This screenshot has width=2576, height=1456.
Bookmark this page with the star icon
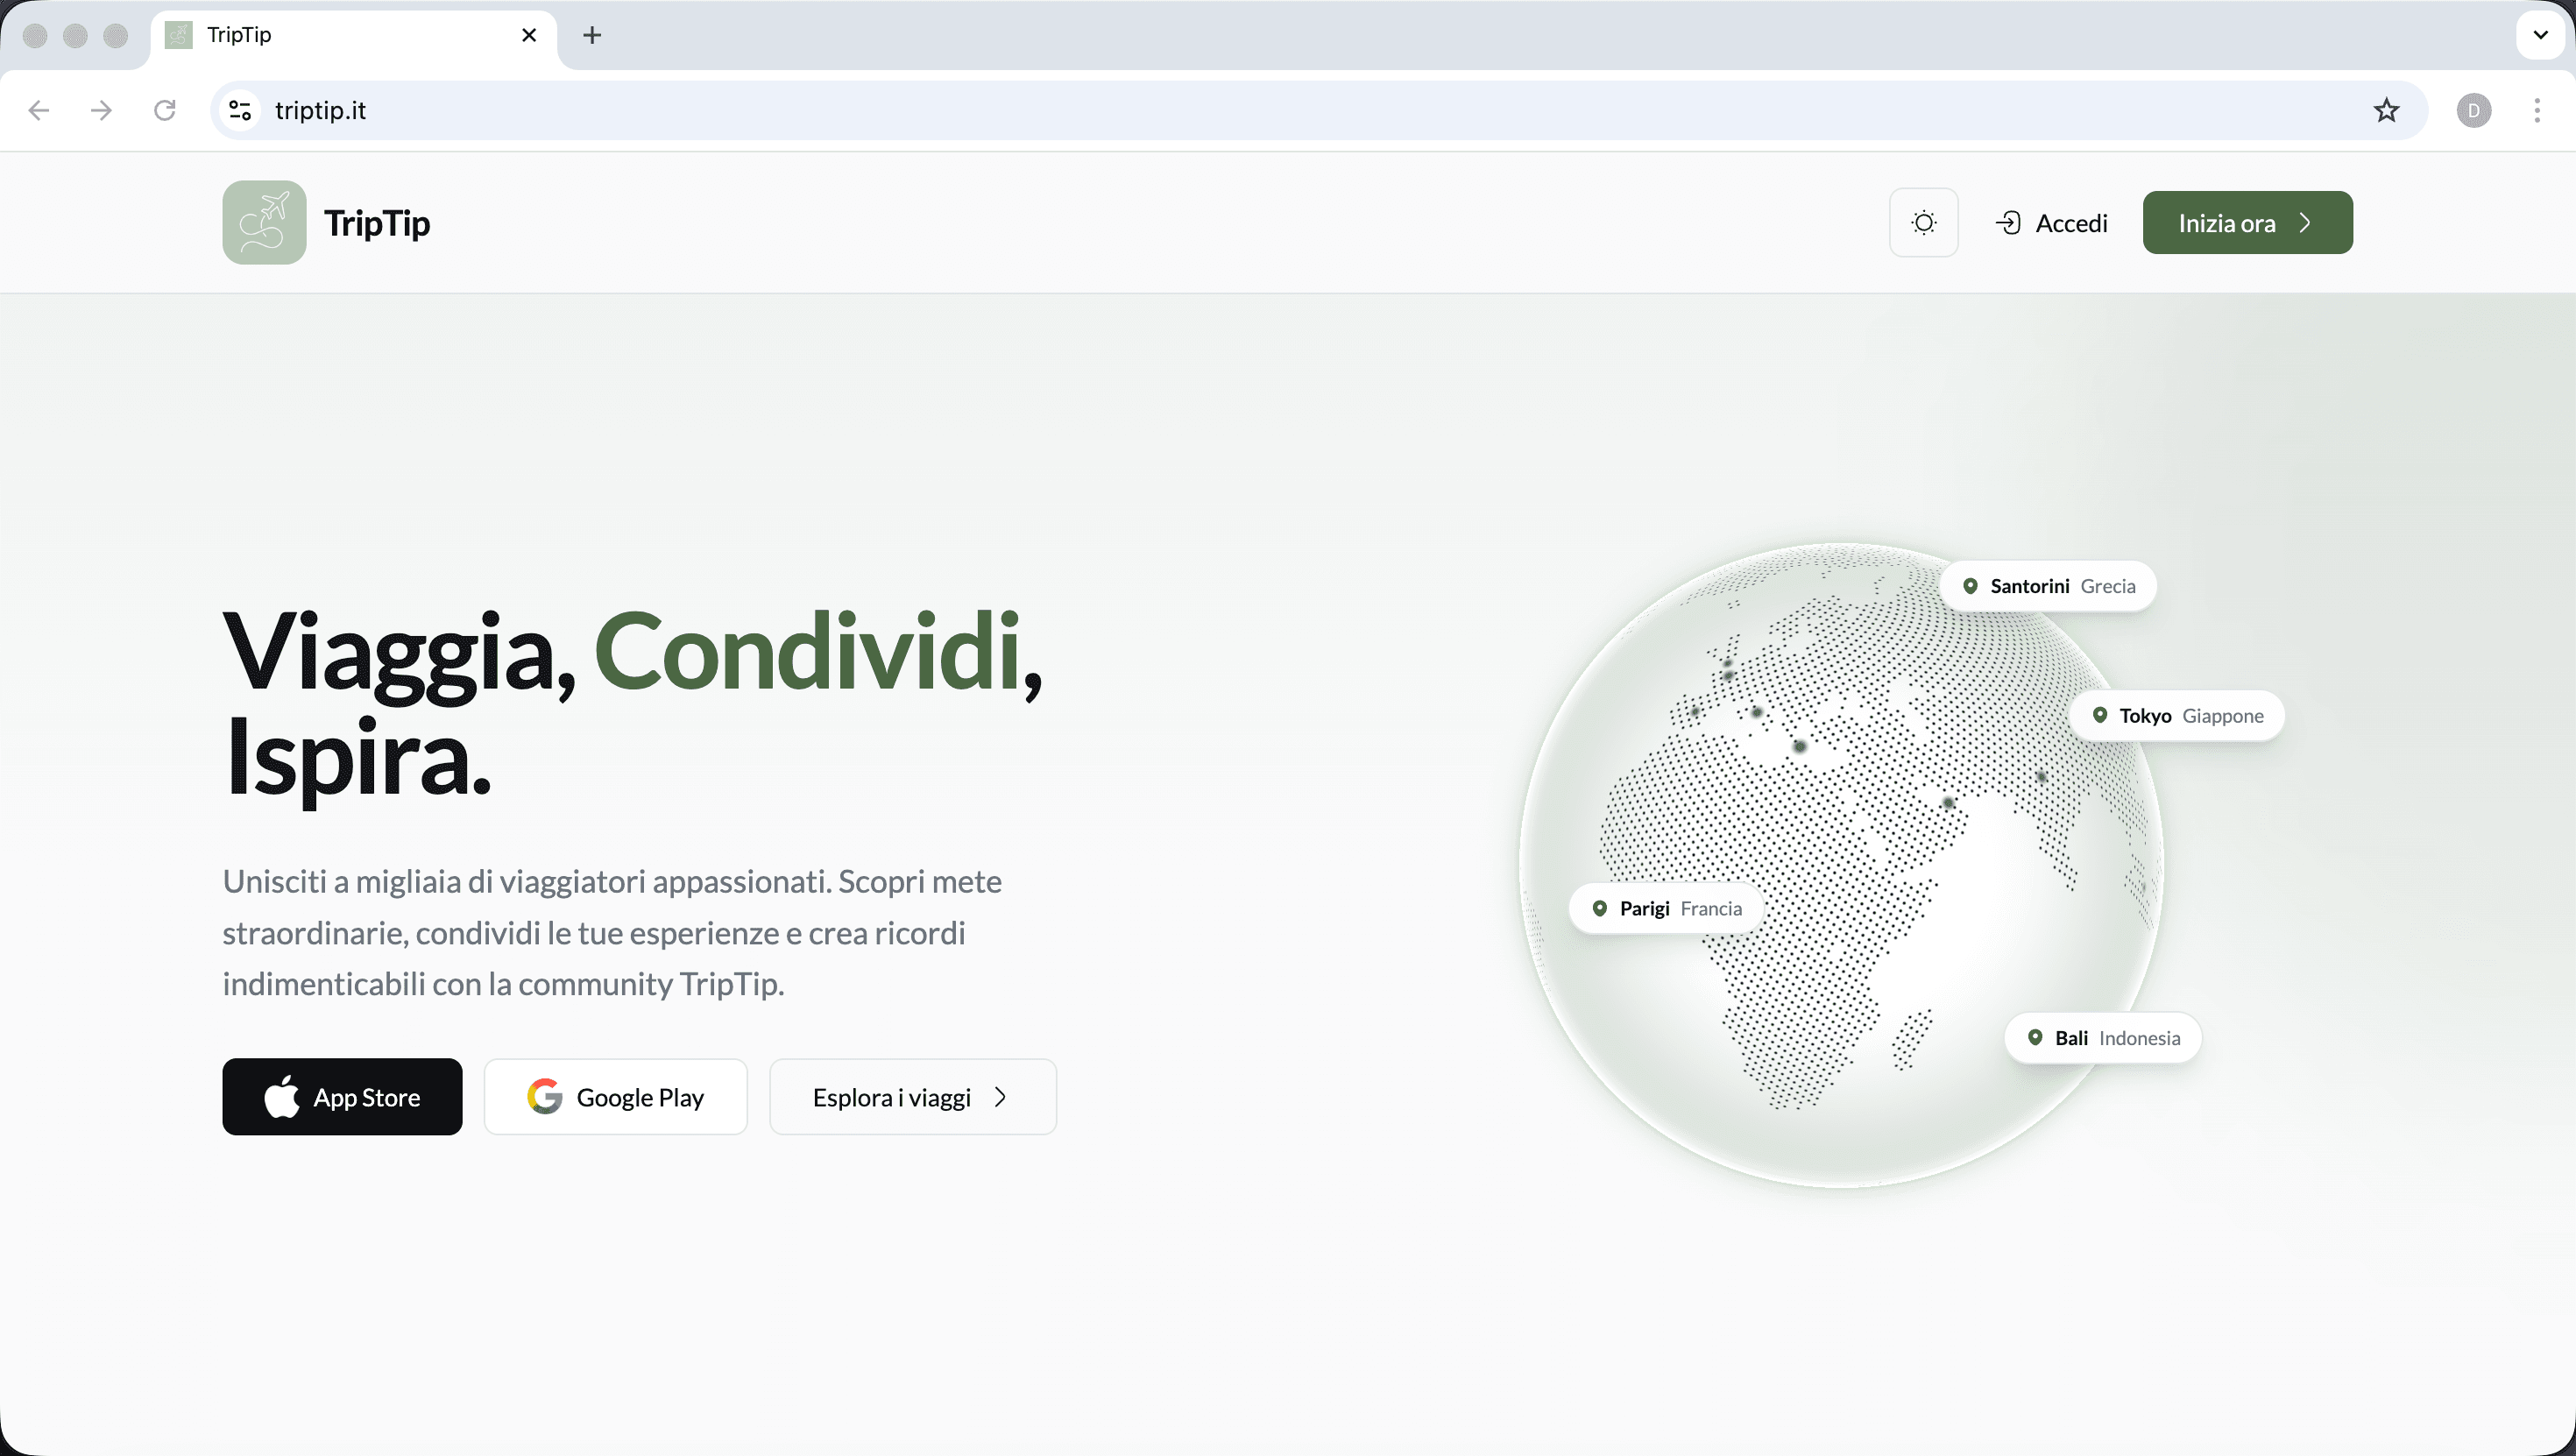(2386, 110)
